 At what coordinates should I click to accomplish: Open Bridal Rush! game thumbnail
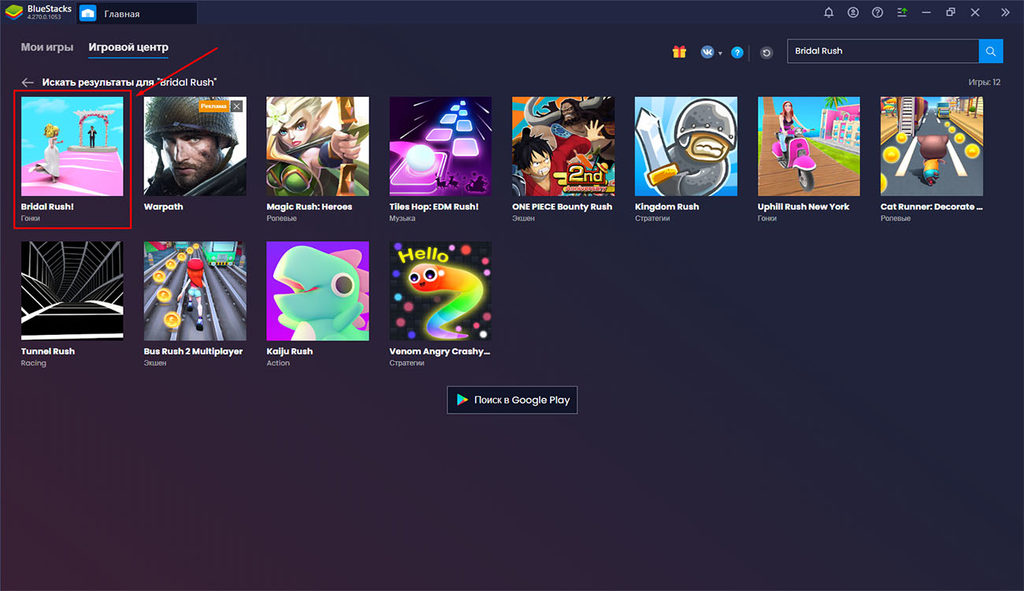pos(72,146)
